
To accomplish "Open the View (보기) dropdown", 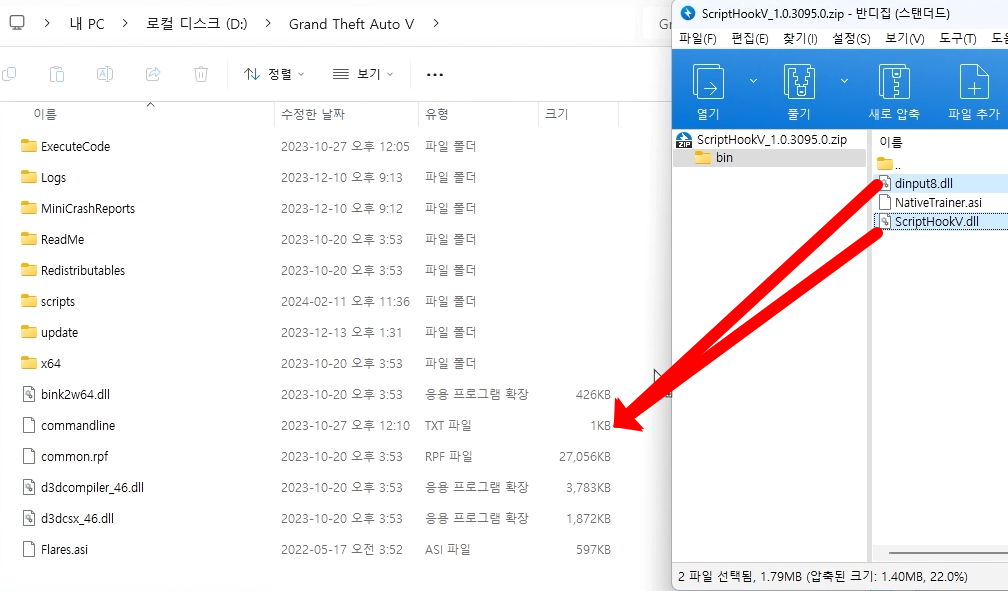I will tap(363, 74).
